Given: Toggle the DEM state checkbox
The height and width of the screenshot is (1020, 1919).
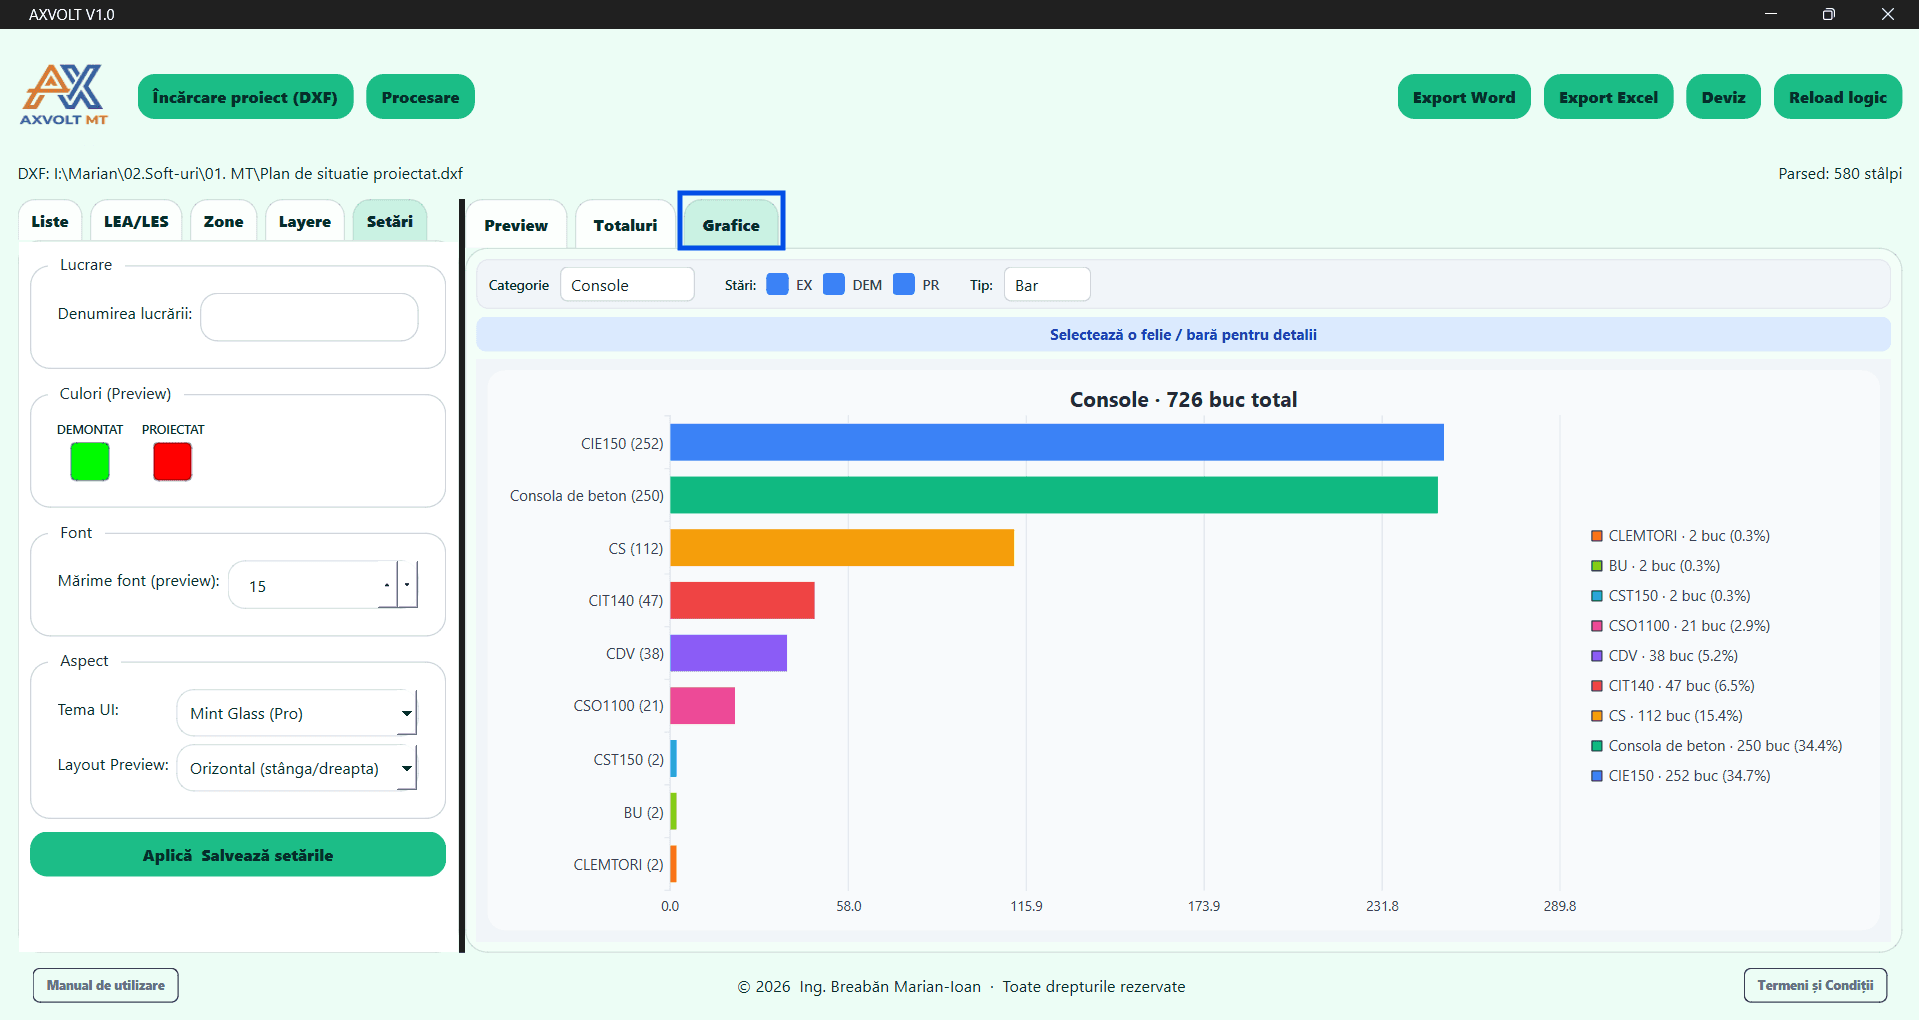Looking at the screenshot, I should (834, 285).
